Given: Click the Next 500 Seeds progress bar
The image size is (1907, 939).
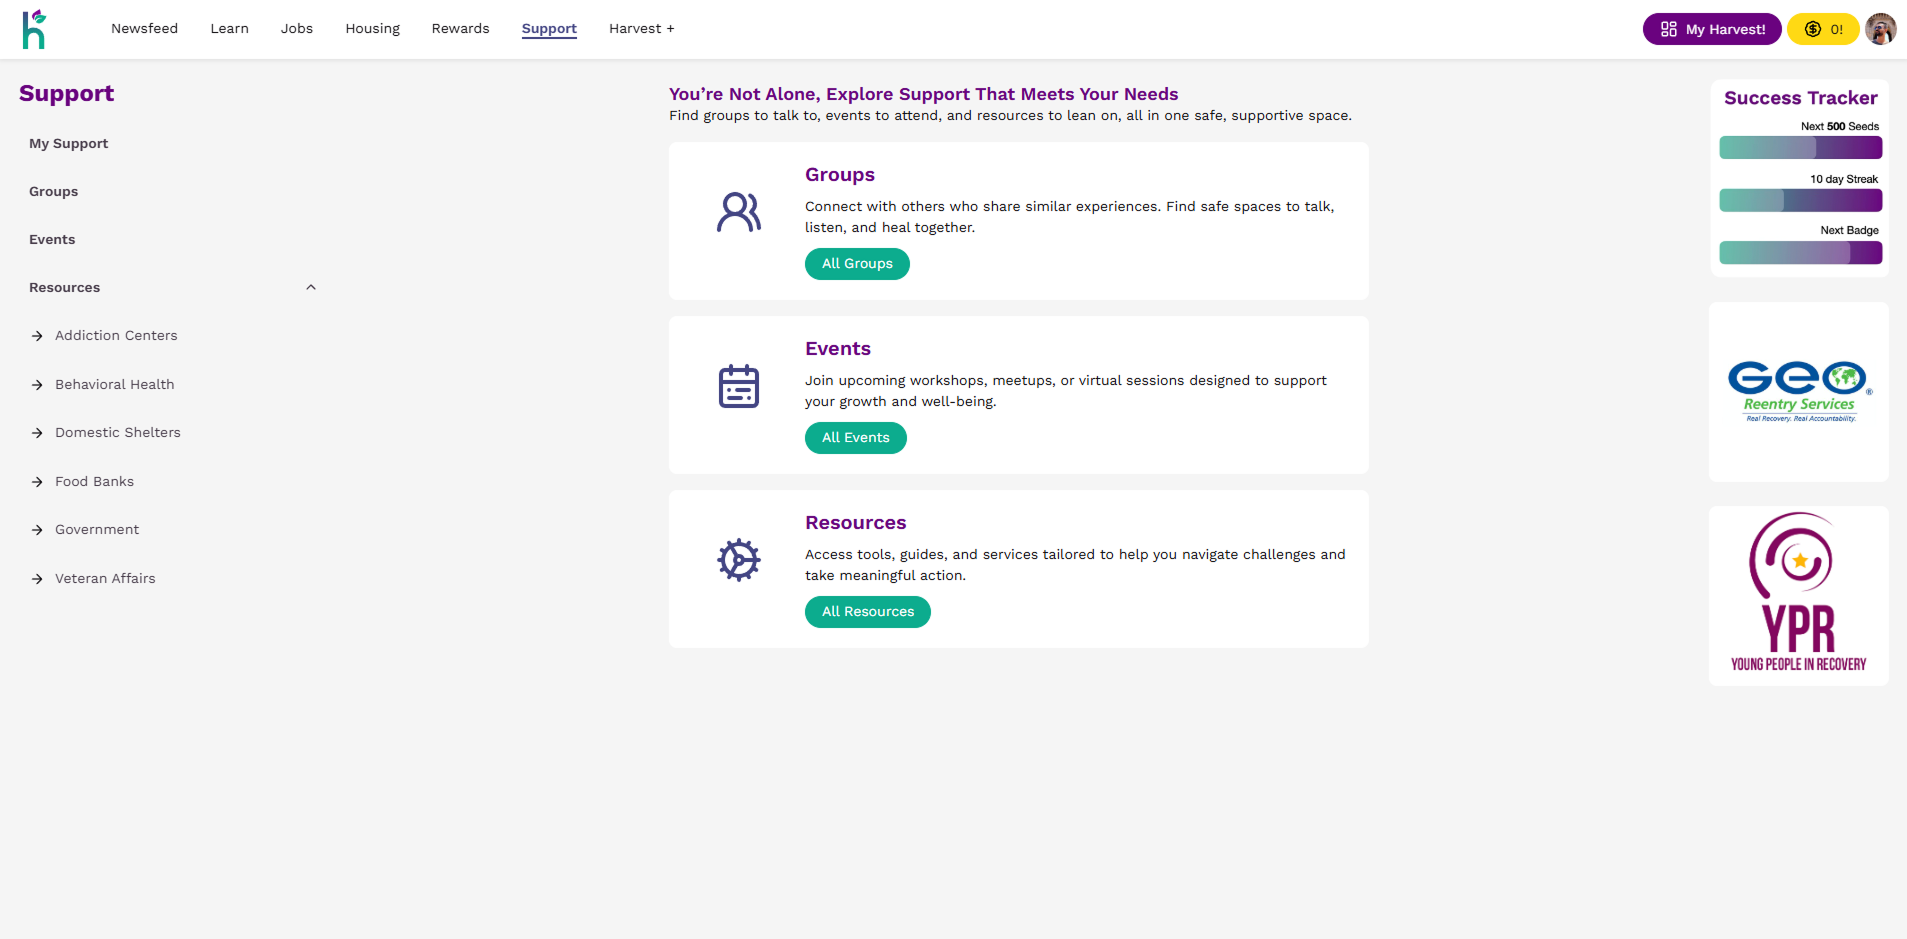Looking at the screenshot, I should pyautogui.click(x=1800, y=148).
